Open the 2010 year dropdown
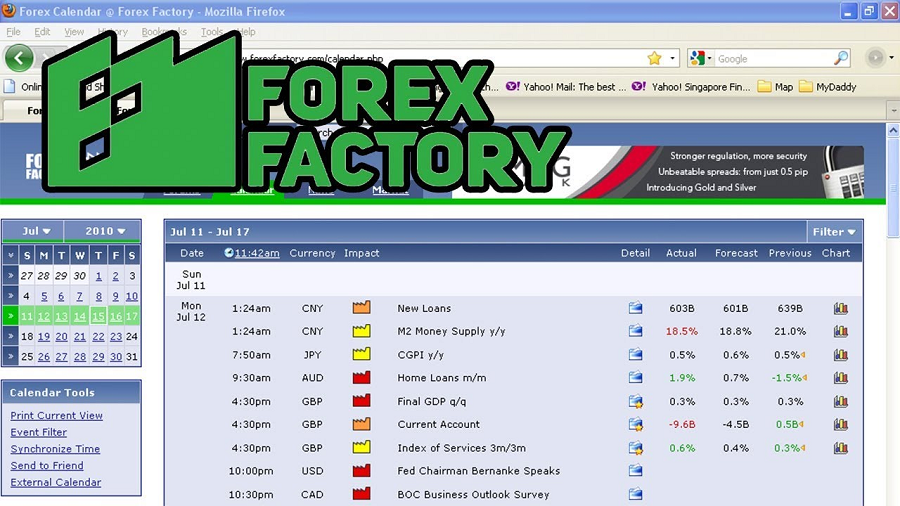The height and width of the screenshot is (506, 900). point(102,231)
